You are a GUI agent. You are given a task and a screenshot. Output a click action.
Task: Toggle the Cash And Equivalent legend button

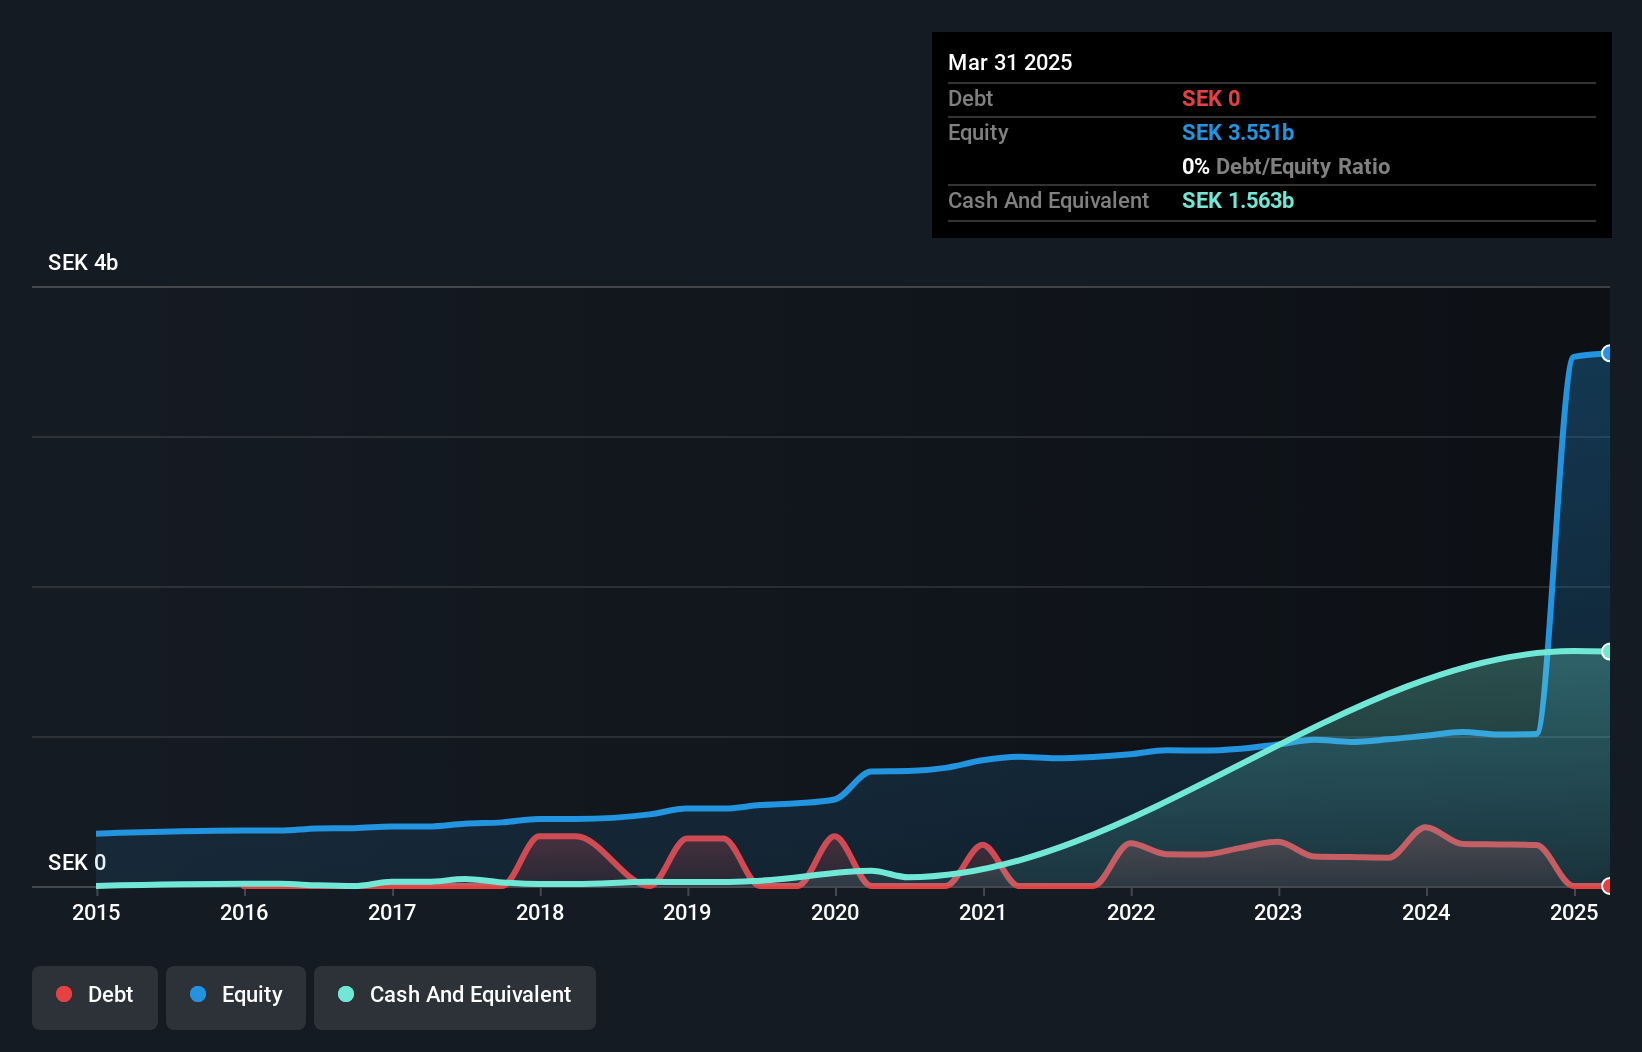click(x=455, y=997)
